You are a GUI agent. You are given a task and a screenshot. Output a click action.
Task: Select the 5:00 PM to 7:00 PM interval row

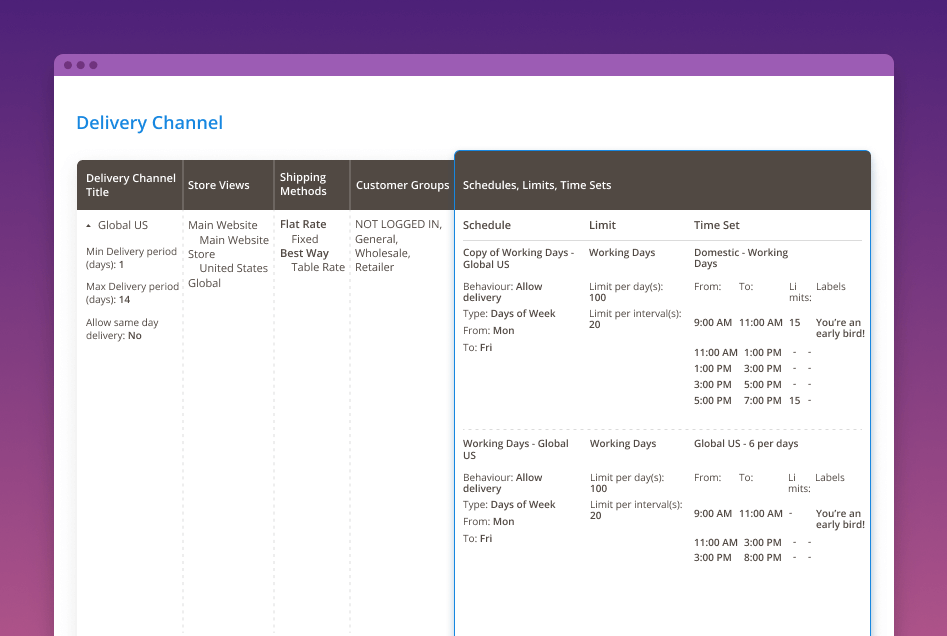(x=750, y=401)
